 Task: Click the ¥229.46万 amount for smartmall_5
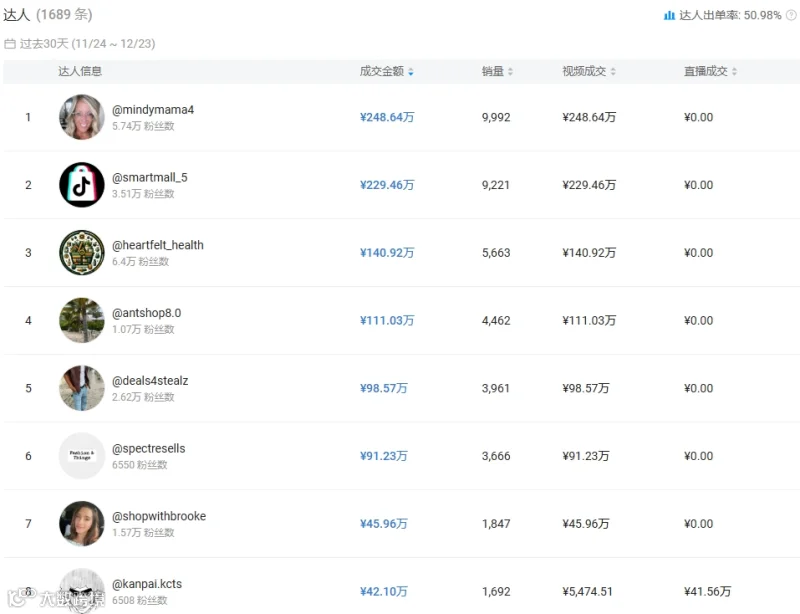click(x=387, y=185)
